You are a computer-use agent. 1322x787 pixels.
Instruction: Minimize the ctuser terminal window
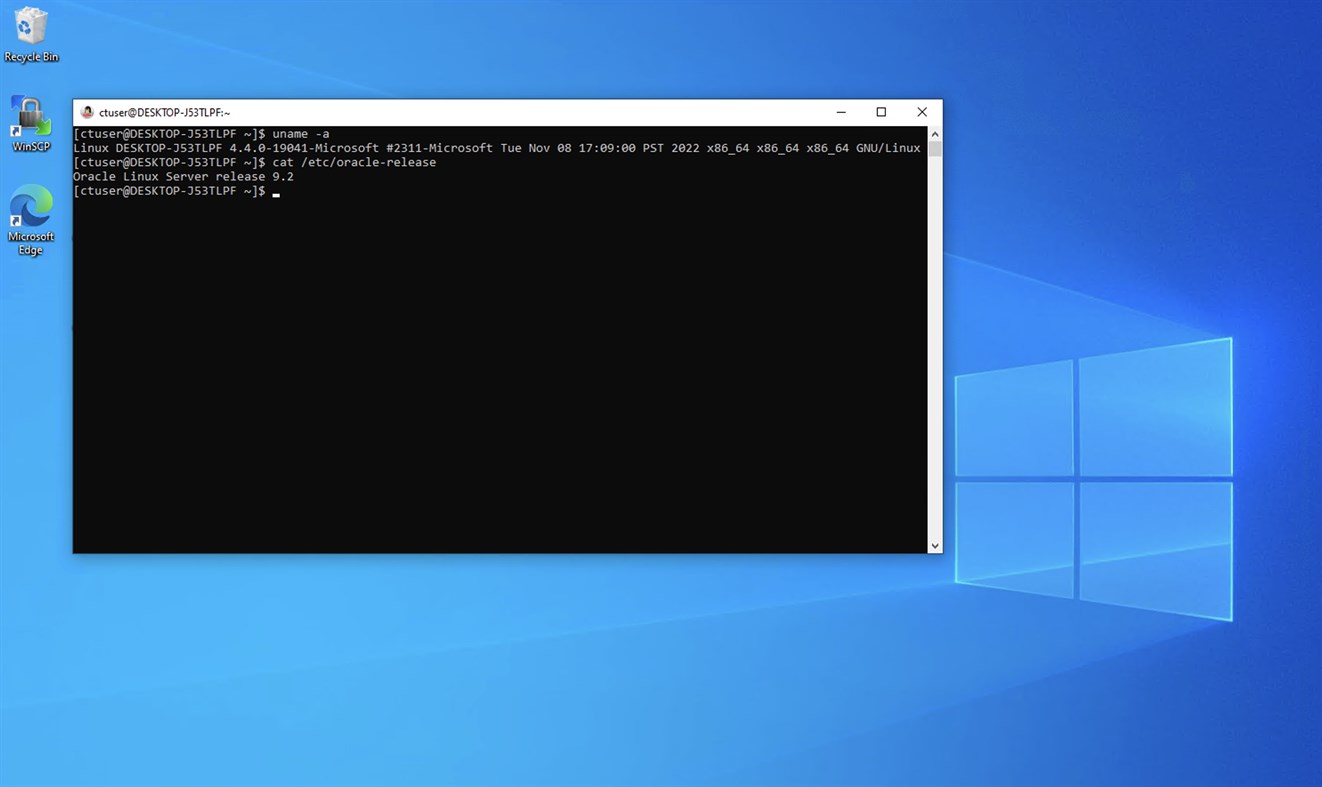point(841,112)
